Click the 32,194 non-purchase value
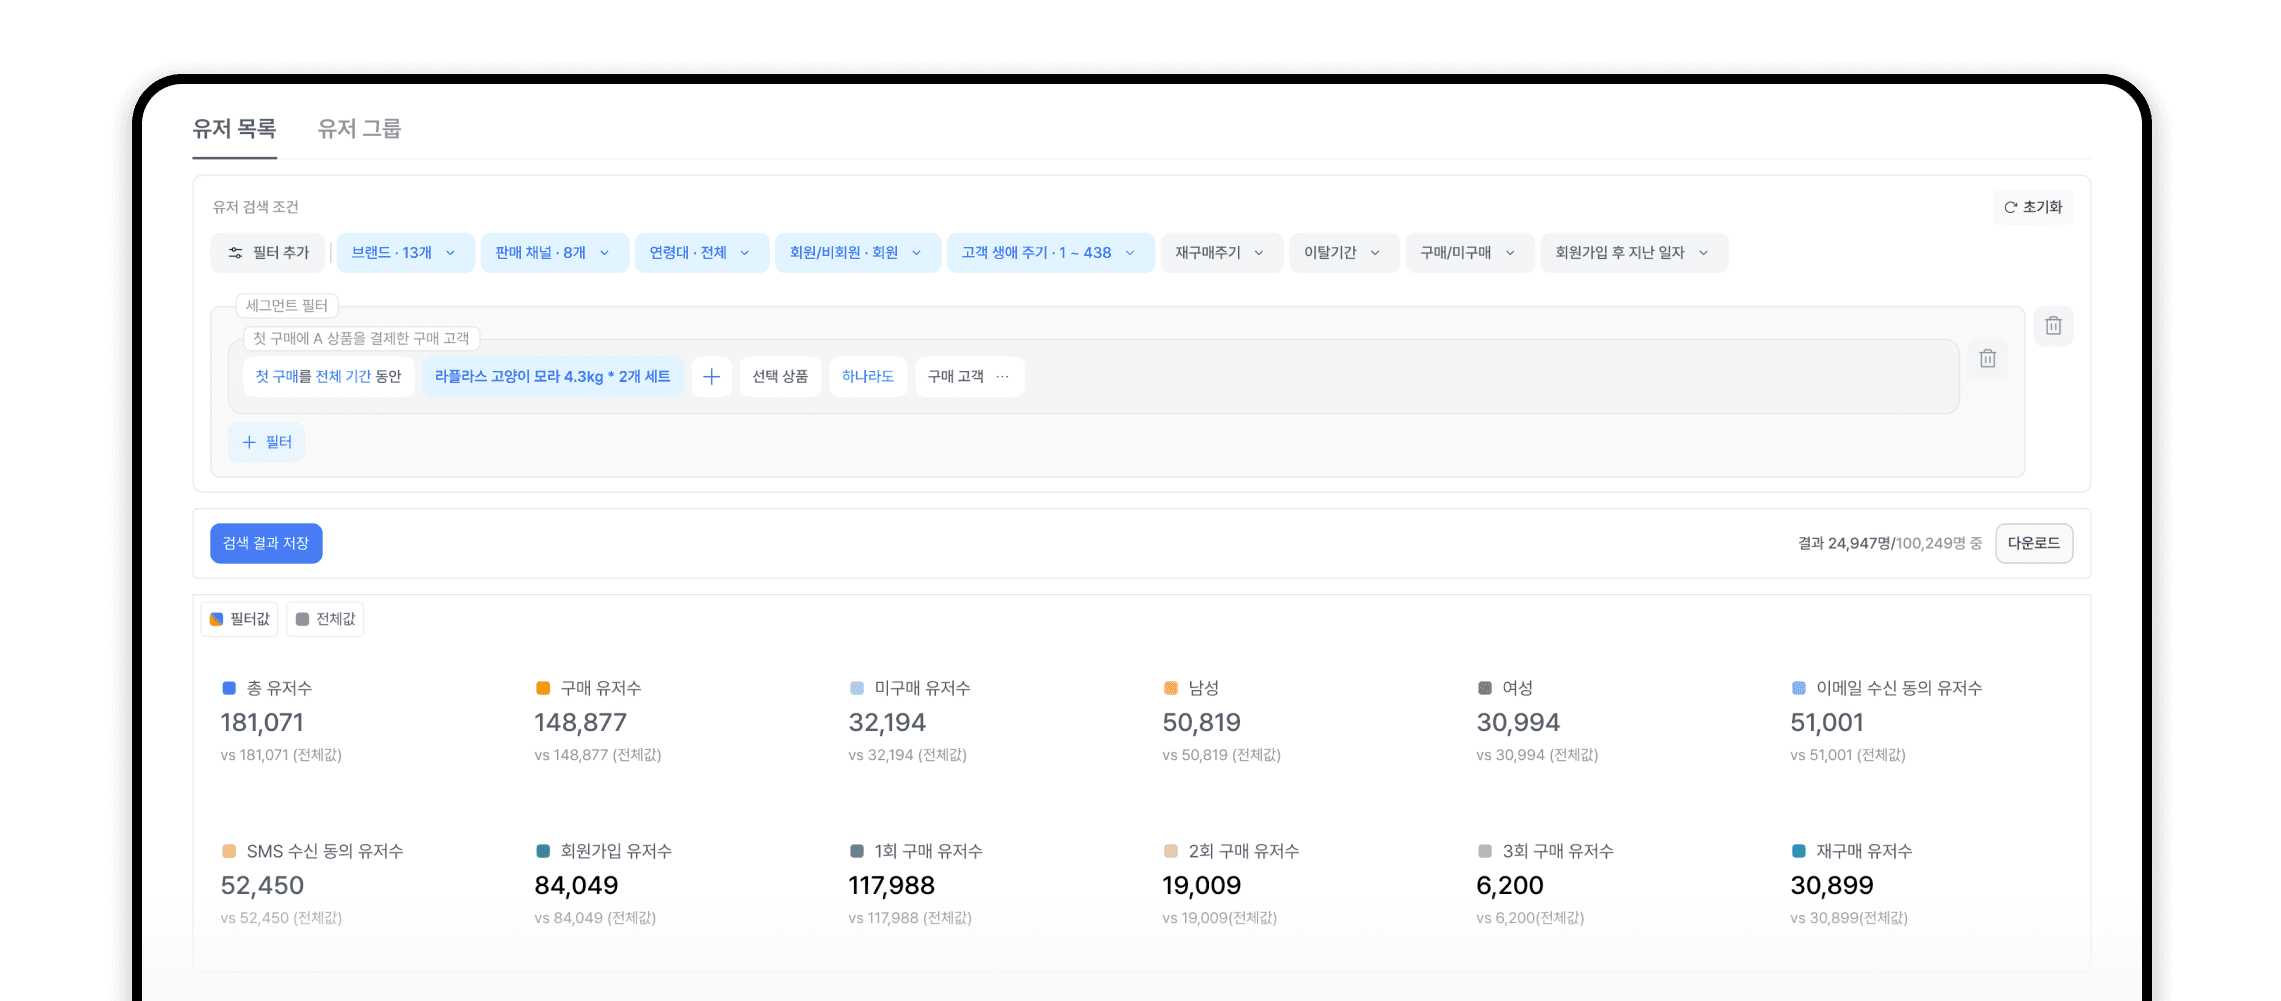The width and height of the screenshot is (2281, 1001). pyautogui.click(x=887, y=722)
